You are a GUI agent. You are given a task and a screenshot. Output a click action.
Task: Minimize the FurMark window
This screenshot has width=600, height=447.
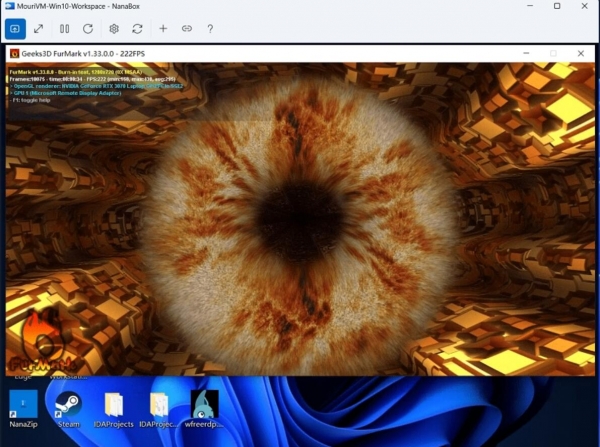coord(527,54)
